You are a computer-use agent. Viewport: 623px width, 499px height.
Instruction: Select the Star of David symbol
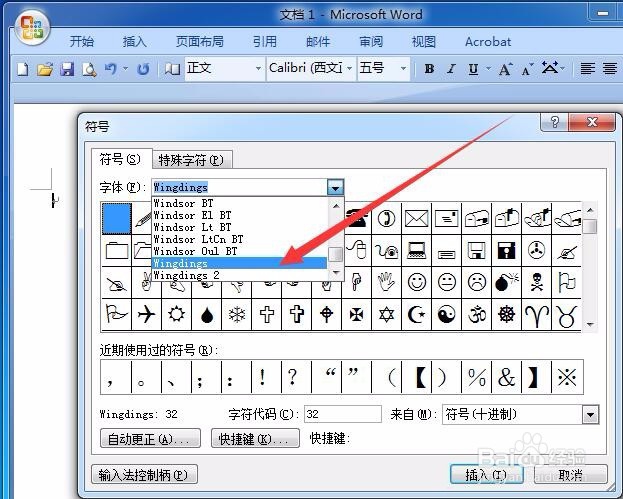tap(386, 315)
